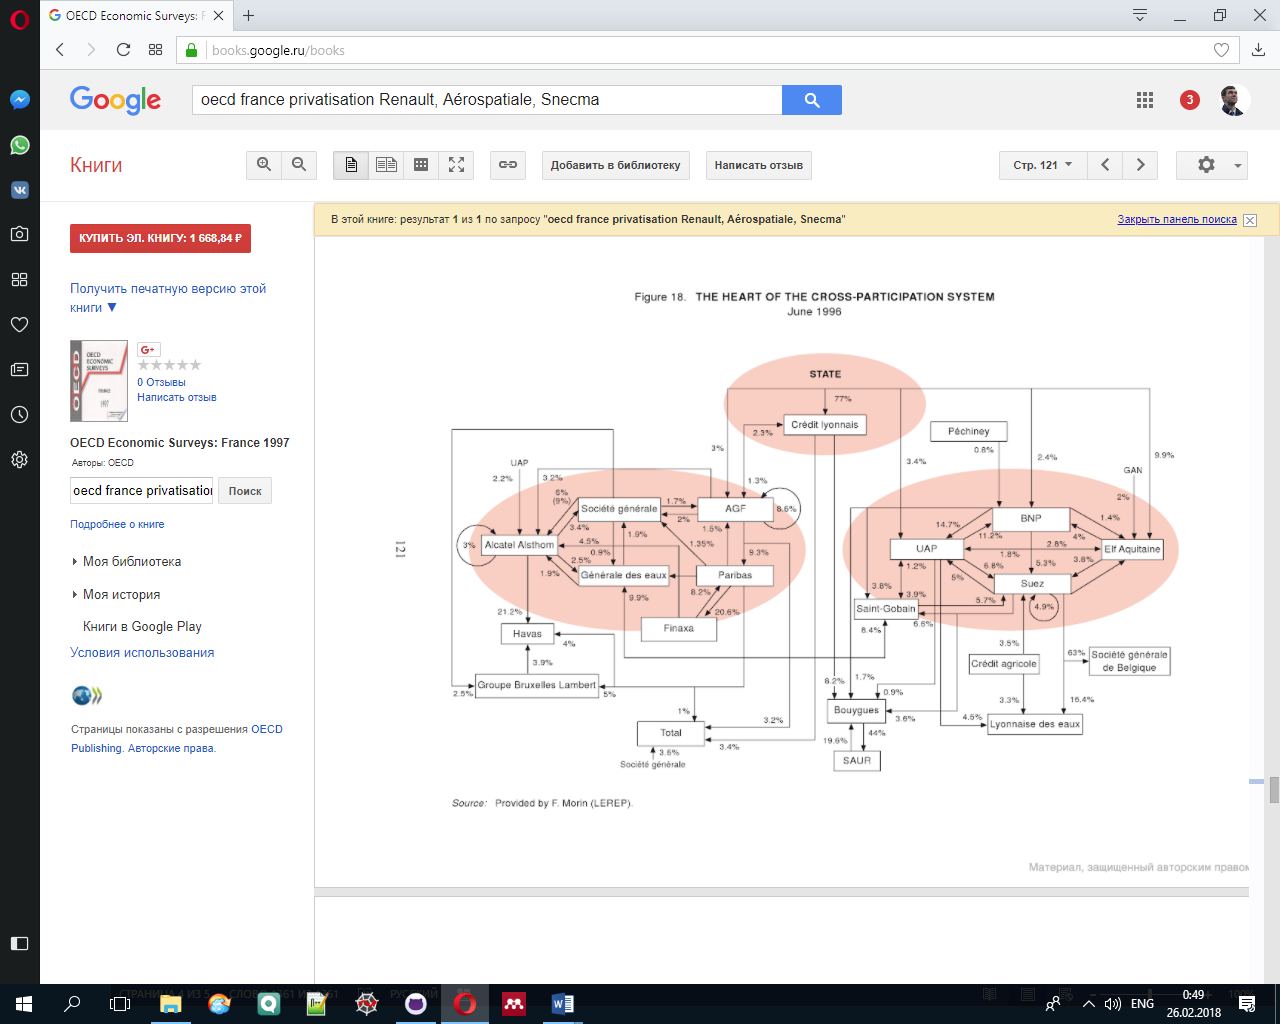The width and height of the screenshot is (1280, 1024).
Task: Select the OECD Economic Surveys tab
Action: click(x=137, y=15)
